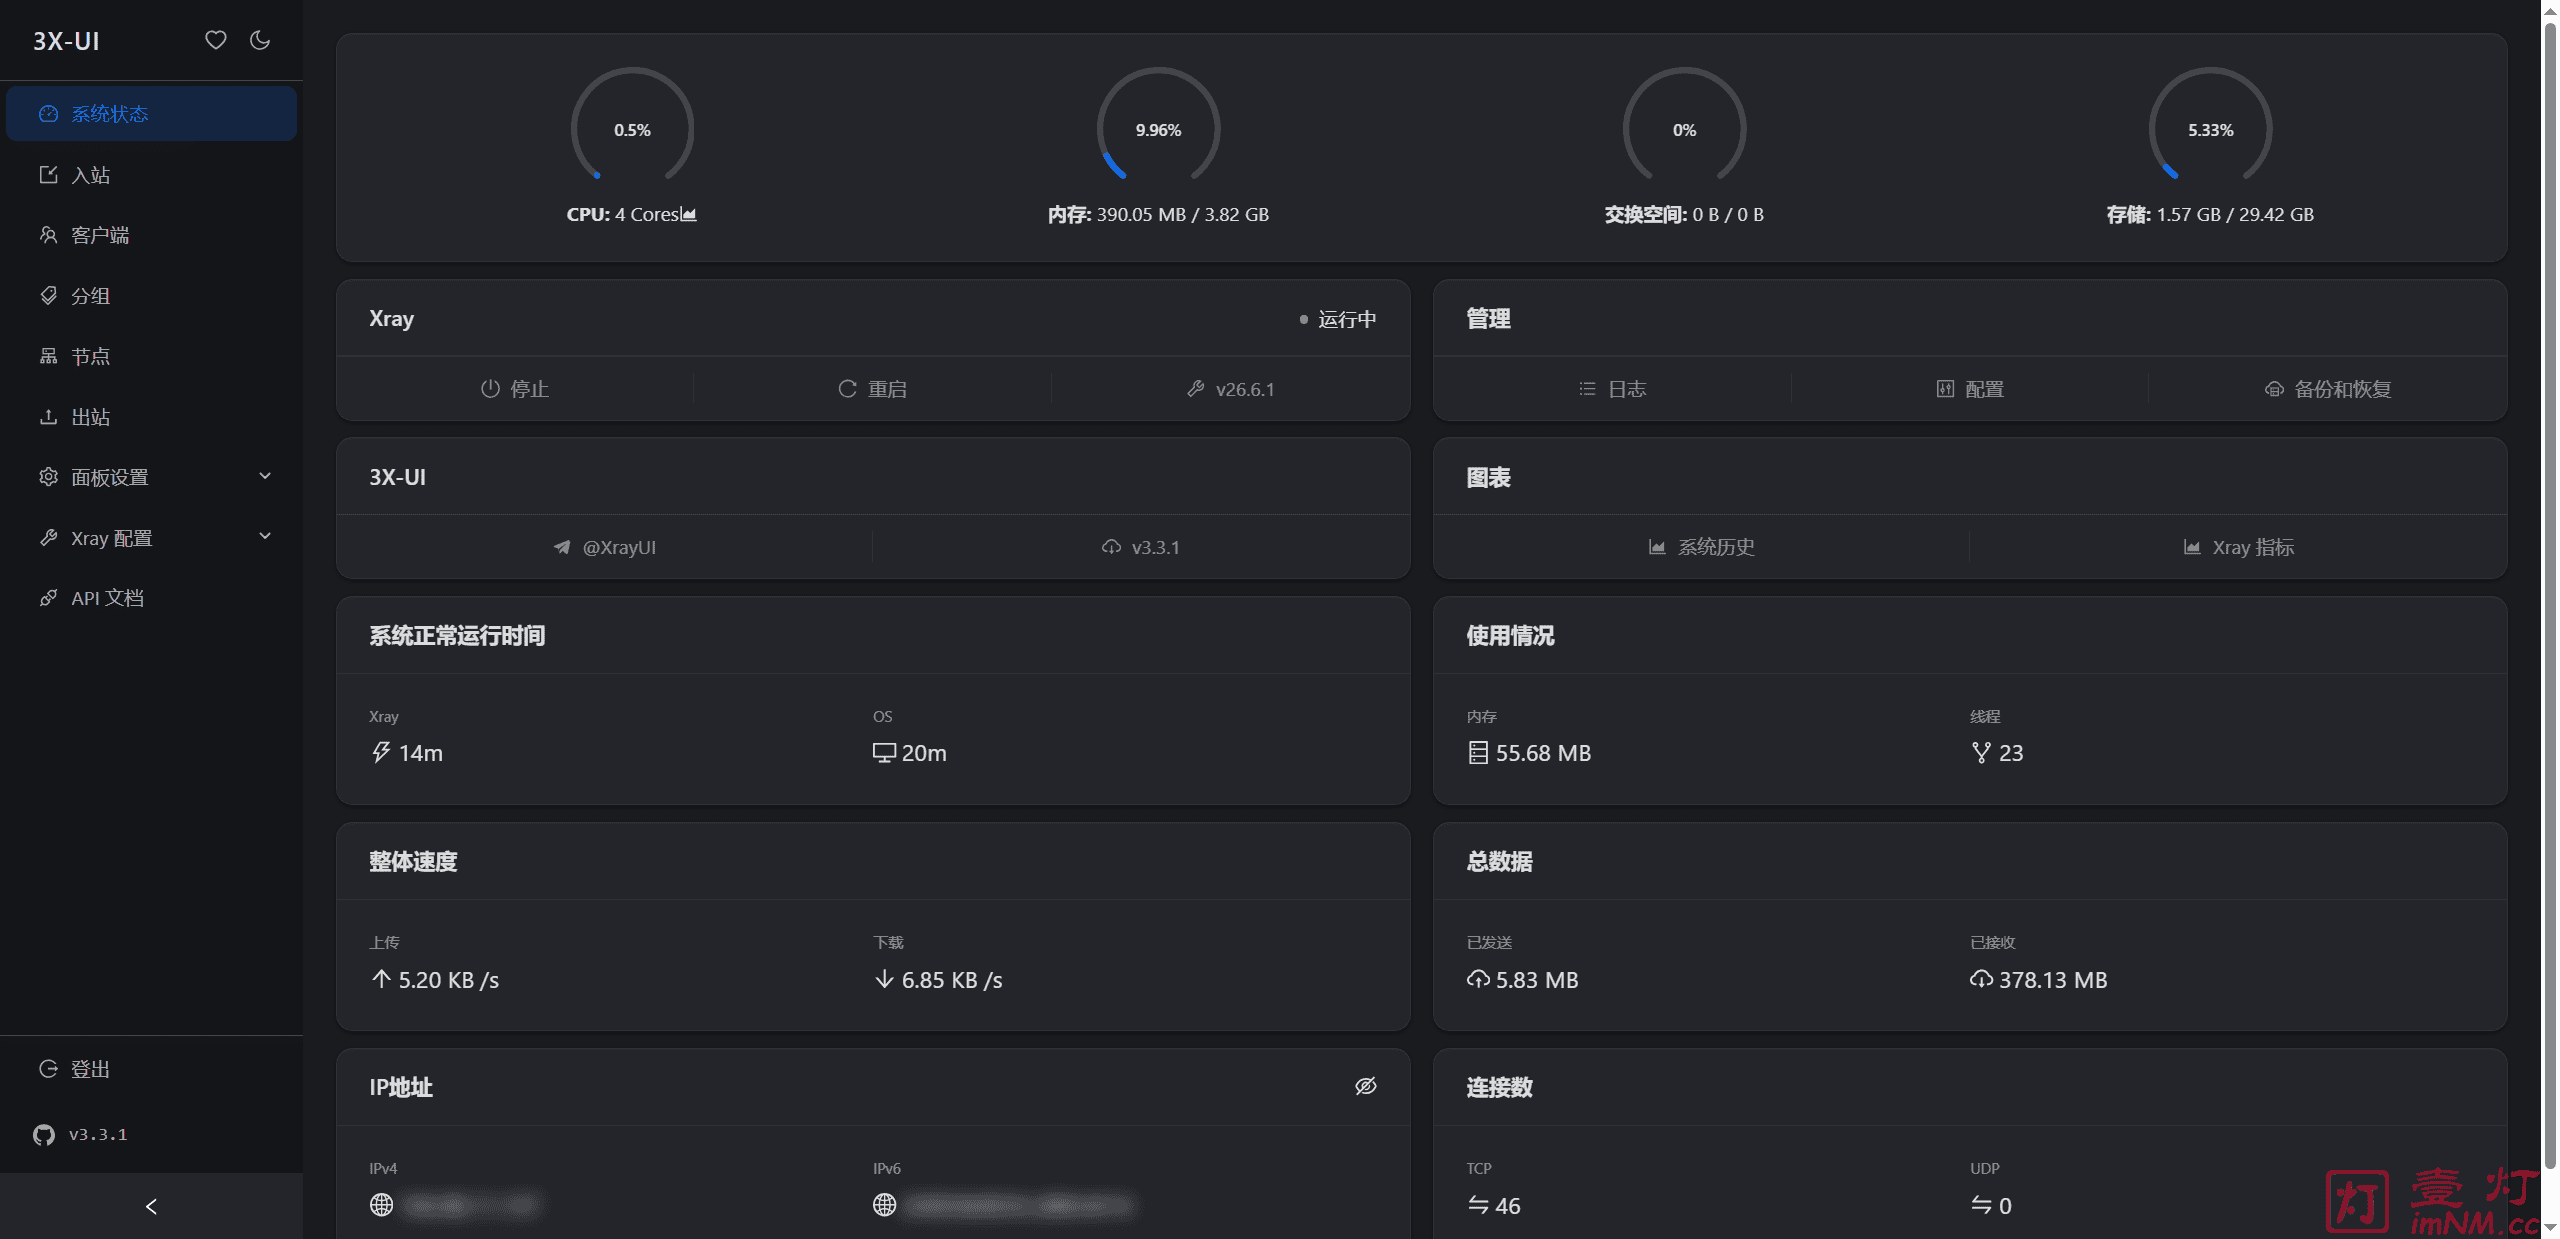Screen dimensions: 2560x1239
Task: Go to 客户端 clients page
Action: pyautogui.click(x=151, y=235)
